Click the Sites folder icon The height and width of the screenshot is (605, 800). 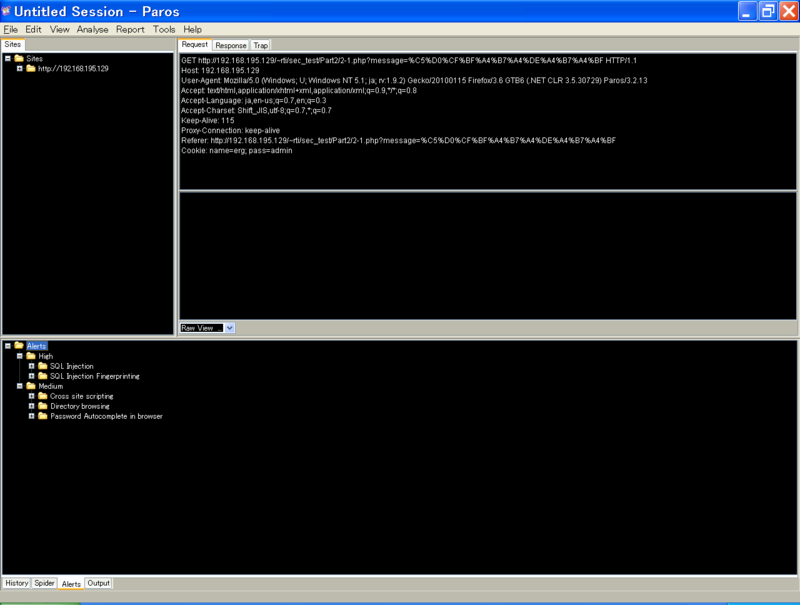pyautogui.click(x=19, y=58)
